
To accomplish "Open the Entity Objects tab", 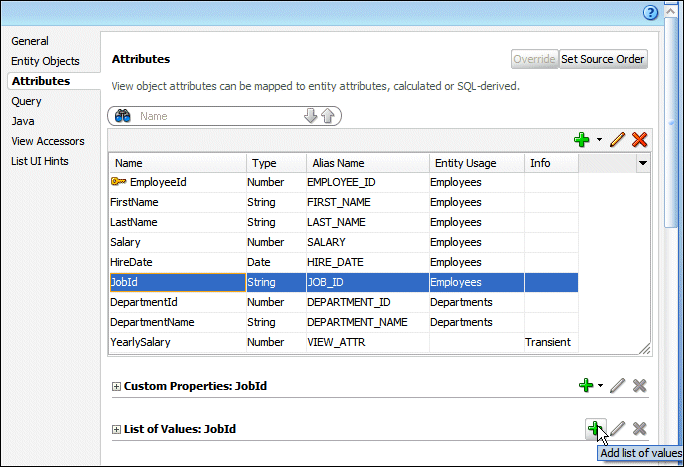I will [45, 61].
